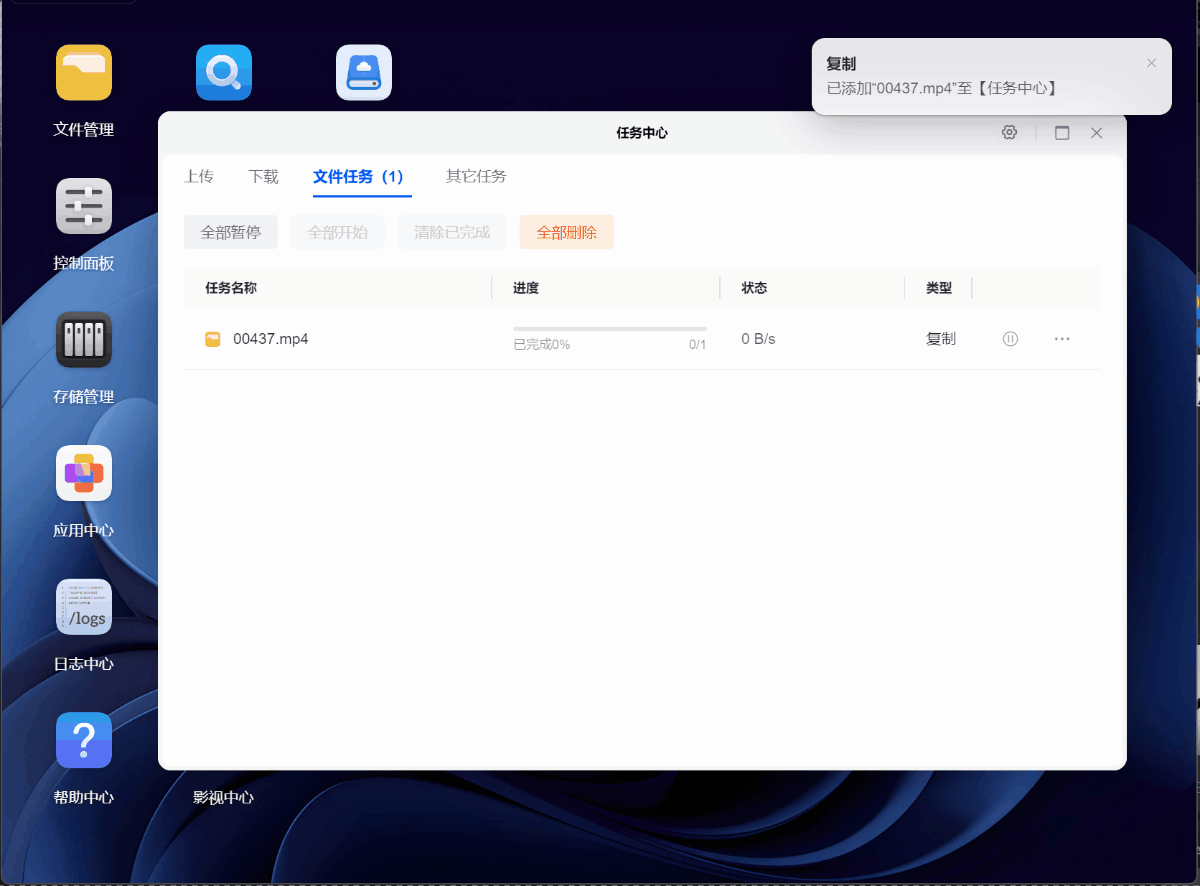
Task: Click the 全部暂停 button
Action: (x=231, y=232)
